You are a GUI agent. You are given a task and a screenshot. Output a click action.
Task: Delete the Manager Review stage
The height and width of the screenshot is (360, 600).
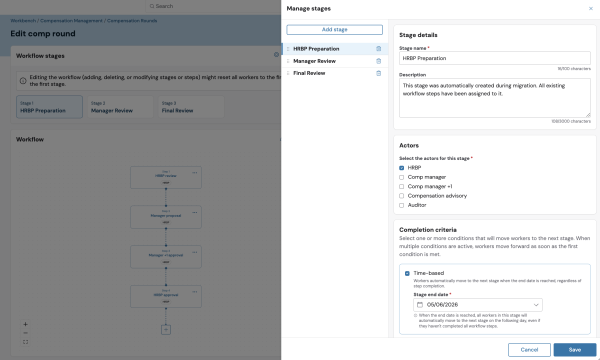tap(378, 61)
